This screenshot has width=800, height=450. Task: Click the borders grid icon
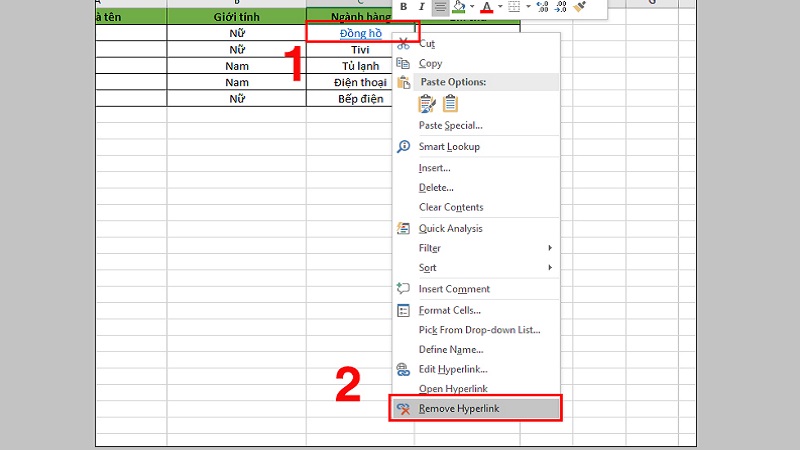(515, 7)
